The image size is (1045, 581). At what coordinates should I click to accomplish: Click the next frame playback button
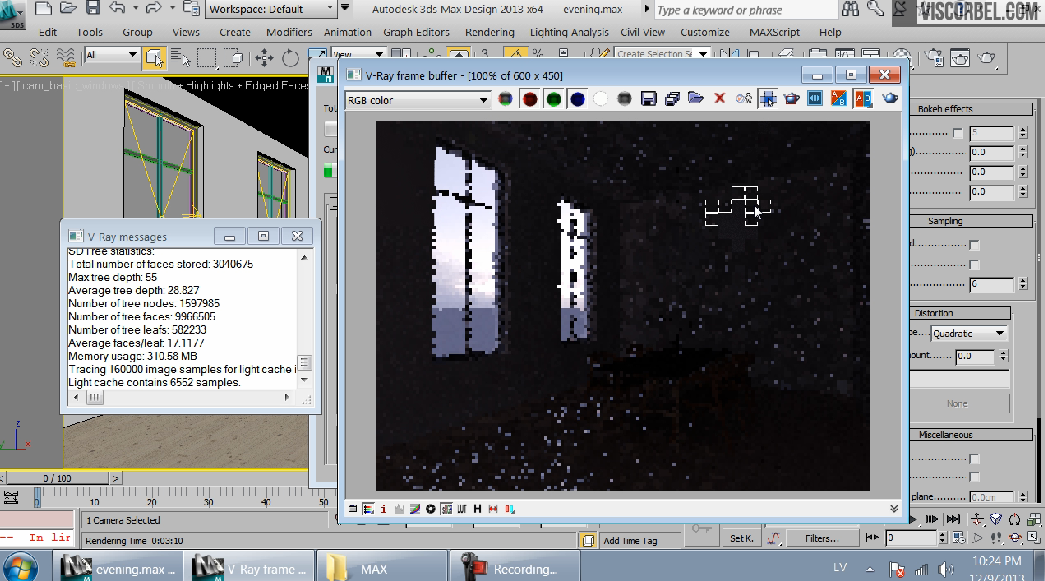point(932,519)
